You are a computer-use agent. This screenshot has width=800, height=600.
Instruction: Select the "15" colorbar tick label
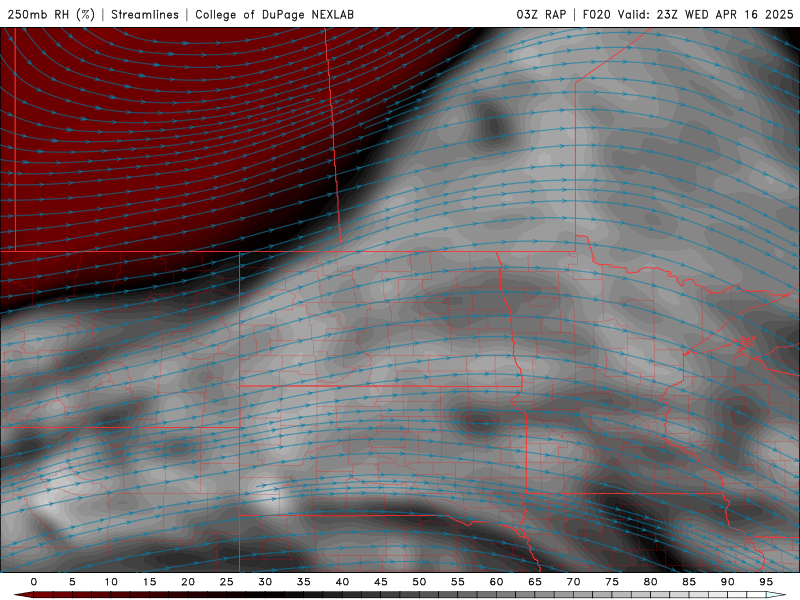click(x=149, y=582)
